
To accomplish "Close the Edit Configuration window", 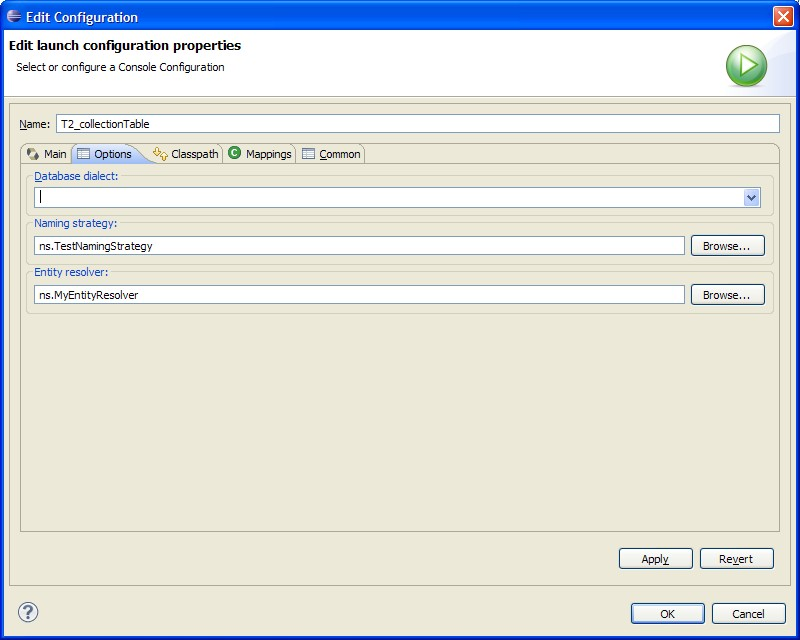I will click(x=783, y=16).
